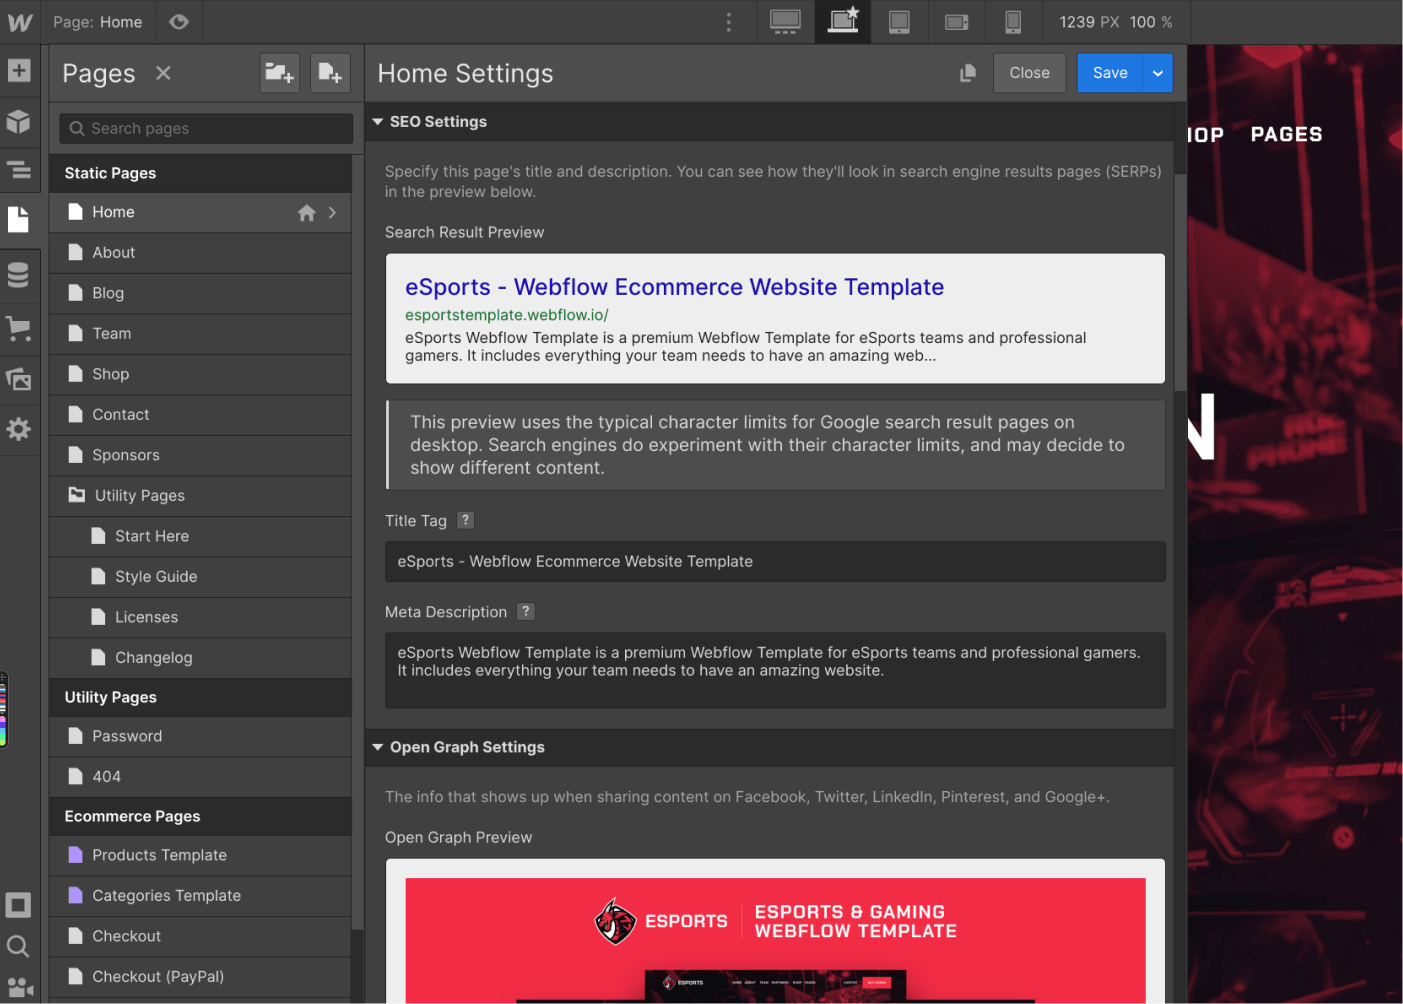Click the Close button
Screen dimensions: 1403x1004
pyautogui.click(x=1029, y=73)
